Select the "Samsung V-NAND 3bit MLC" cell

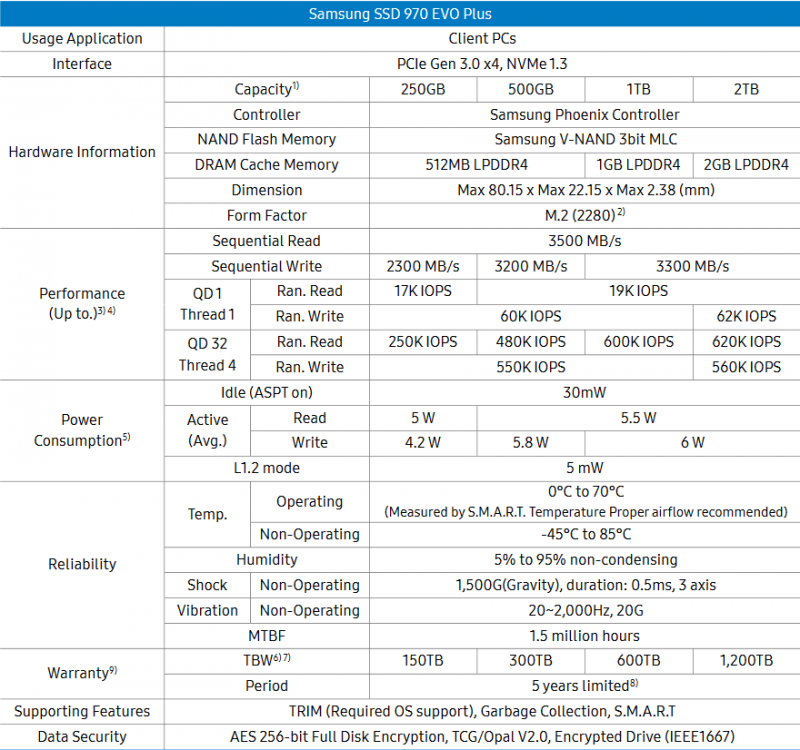(585, 140)
